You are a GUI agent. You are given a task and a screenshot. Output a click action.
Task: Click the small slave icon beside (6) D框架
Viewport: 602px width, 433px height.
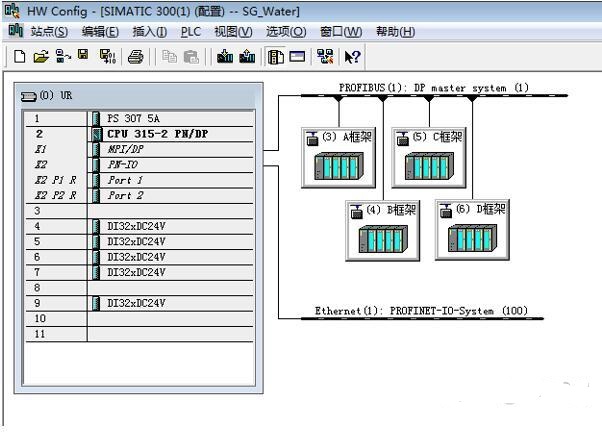coord(446,211)
